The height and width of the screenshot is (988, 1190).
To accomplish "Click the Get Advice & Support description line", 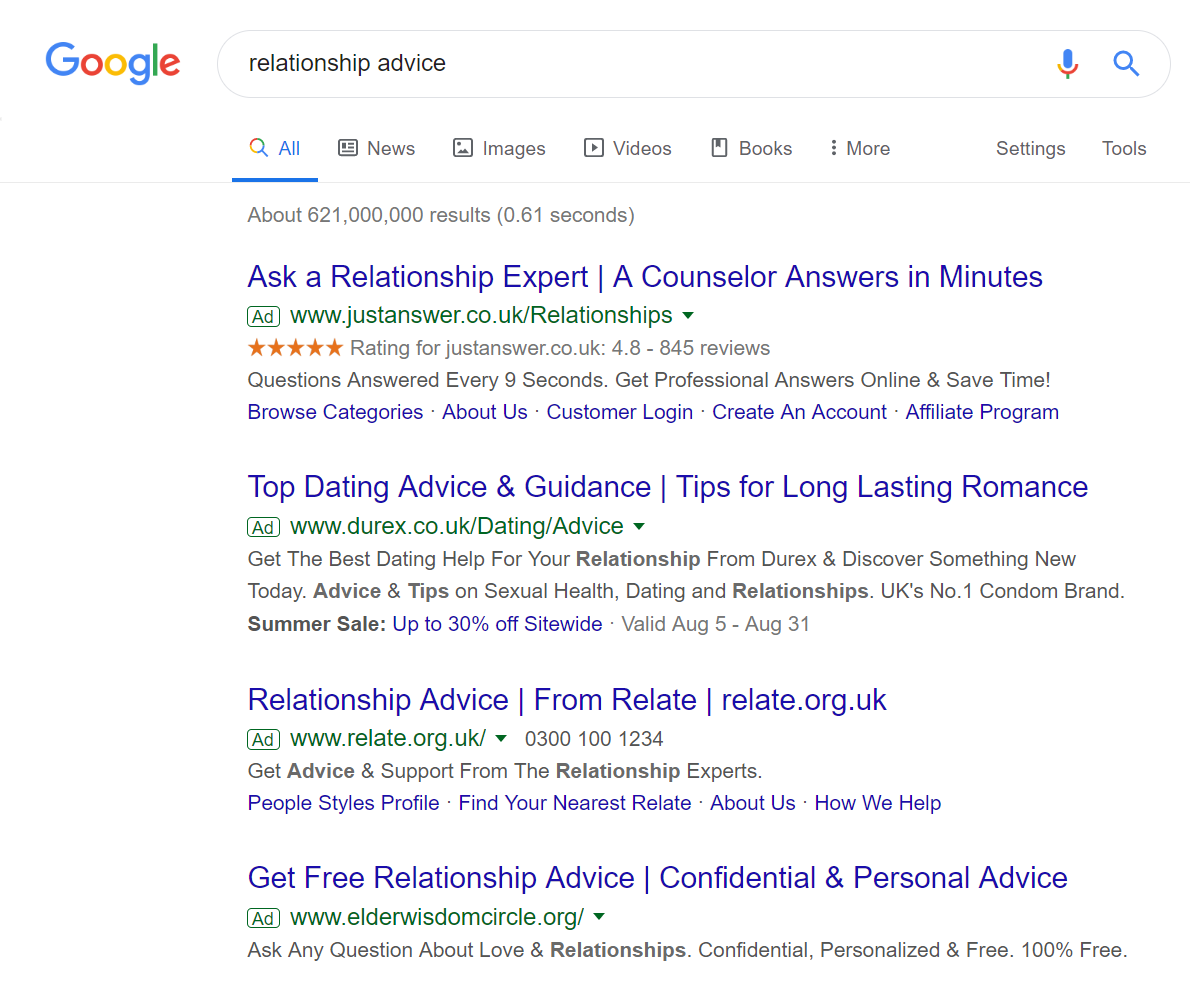I will tap(505, 771).
